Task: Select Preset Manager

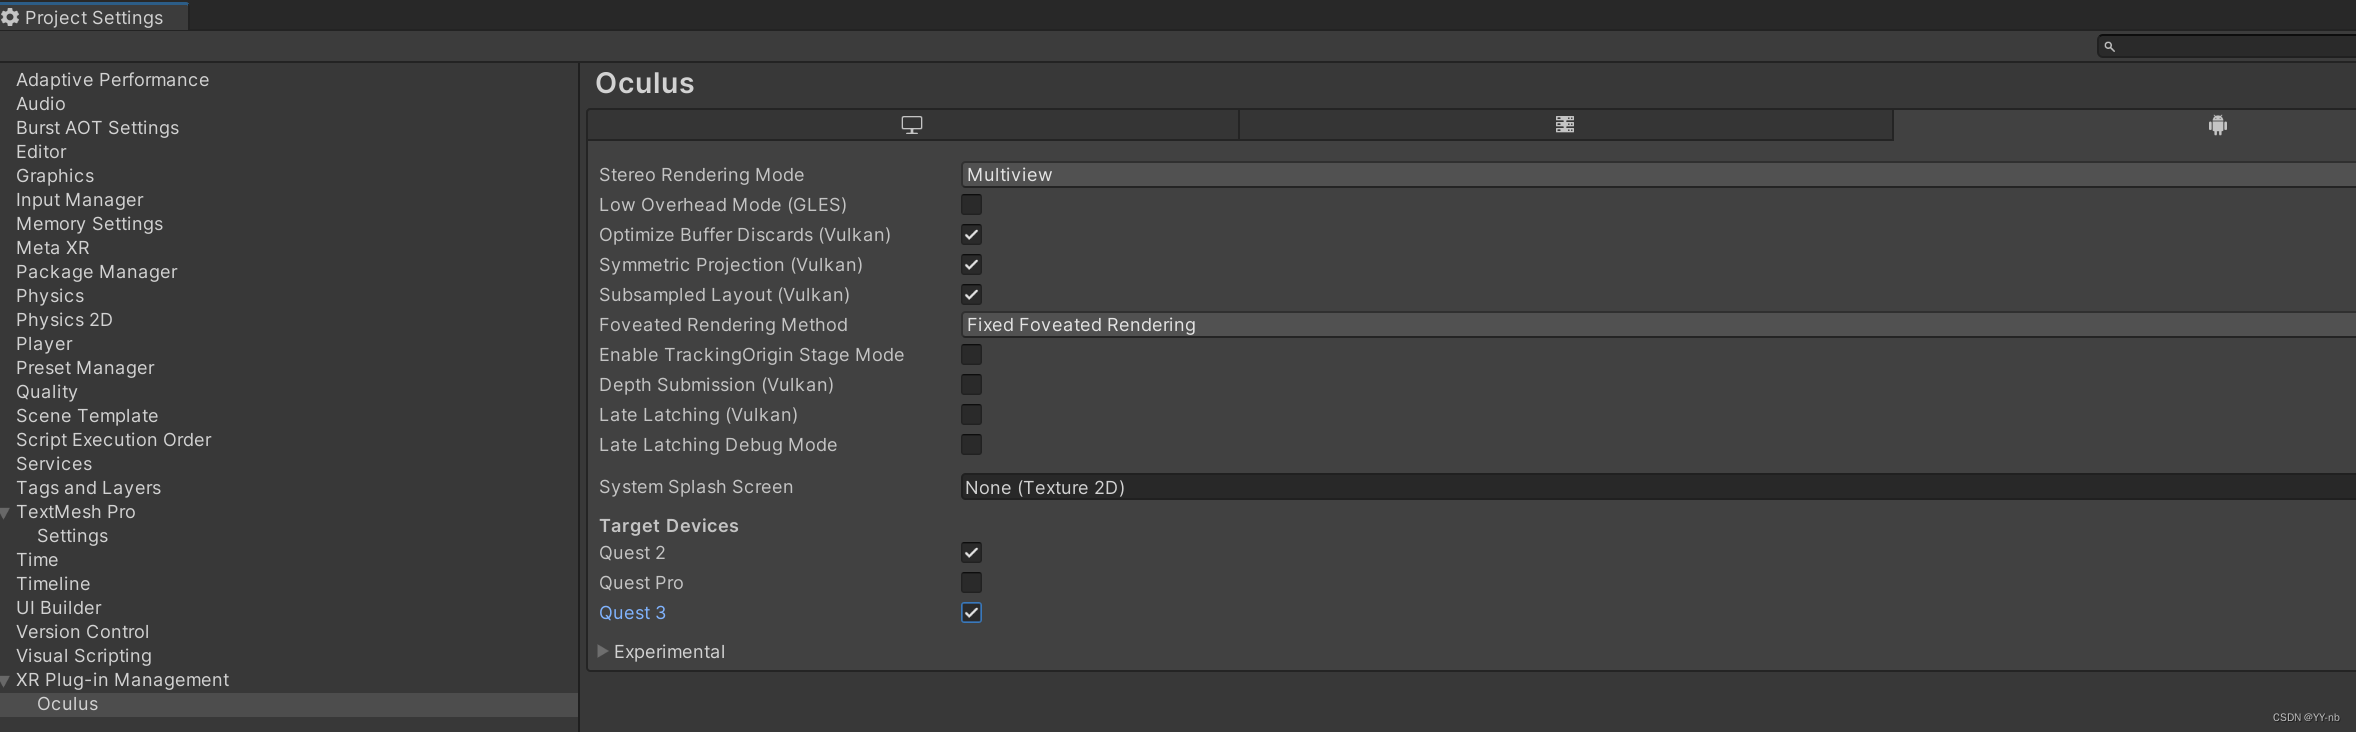Action: [85, 368]
